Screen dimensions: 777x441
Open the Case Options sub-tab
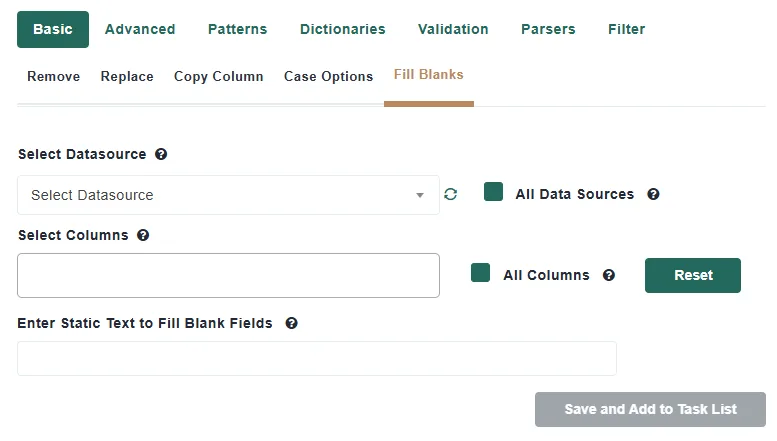click(x=328, y=77)
